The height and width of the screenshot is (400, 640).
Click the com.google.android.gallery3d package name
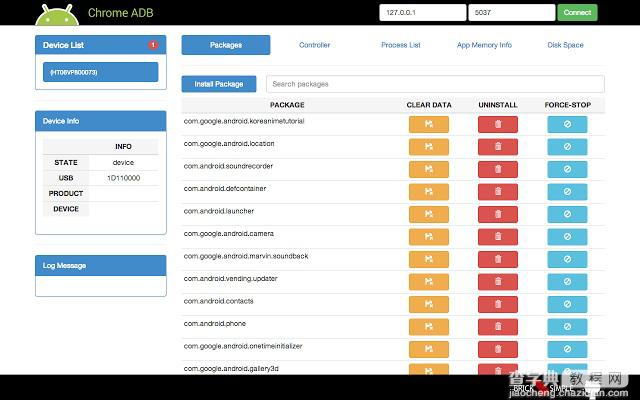tap(231, 369)
